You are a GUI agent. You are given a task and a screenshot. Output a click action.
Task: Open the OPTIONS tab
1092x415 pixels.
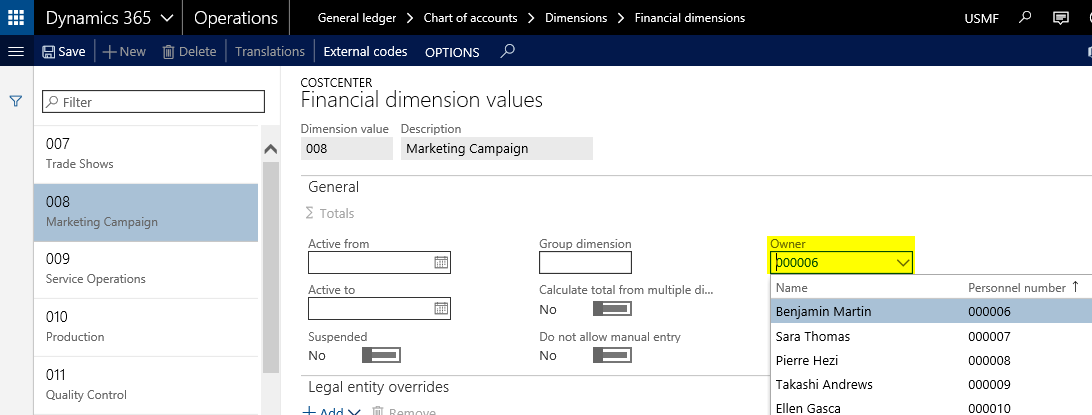point(452,52)
